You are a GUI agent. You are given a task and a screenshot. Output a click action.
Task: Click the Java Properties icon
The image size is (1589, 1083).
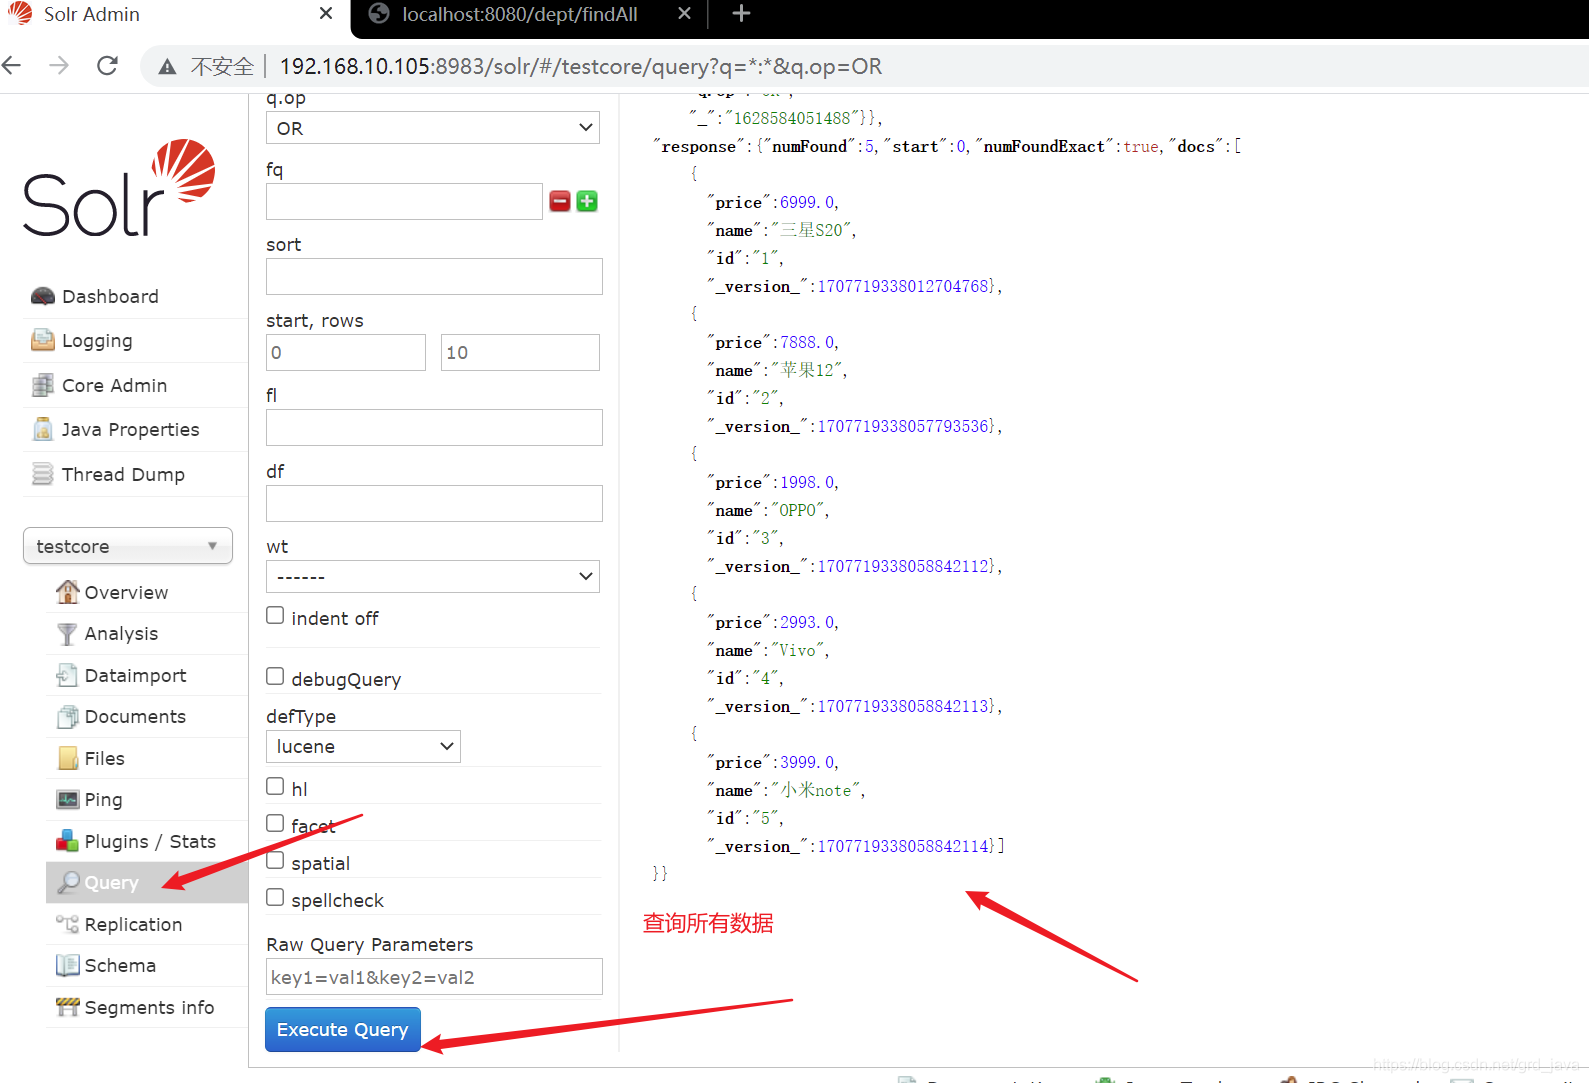pos(43,429)
